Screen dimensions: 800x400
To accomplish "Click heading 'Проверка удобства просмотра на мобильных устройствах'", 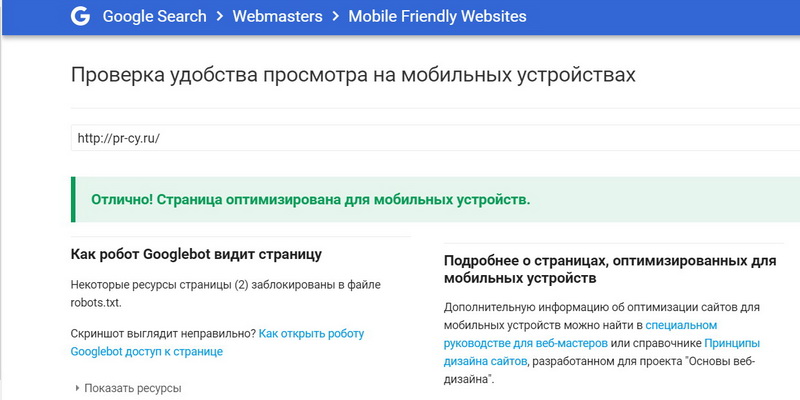I will [353, 75].
